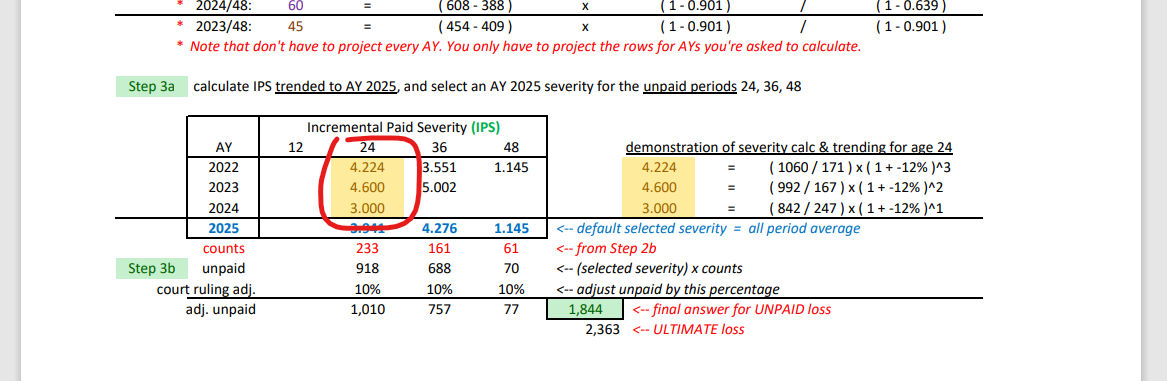The image size is (1167, 381).
Task: Click the underlined 'trended to AY 2025' text
Action: click(337, 87)
